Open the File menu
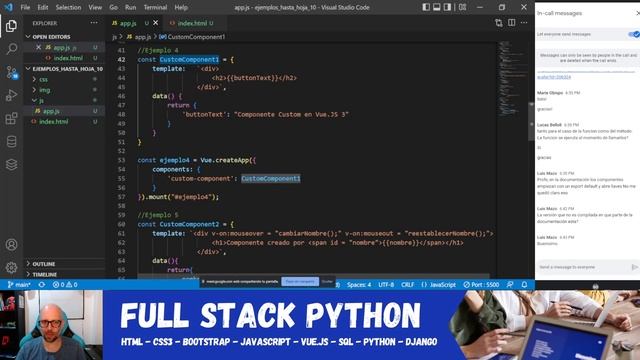The image size is (640, 360). click(25, 7)
